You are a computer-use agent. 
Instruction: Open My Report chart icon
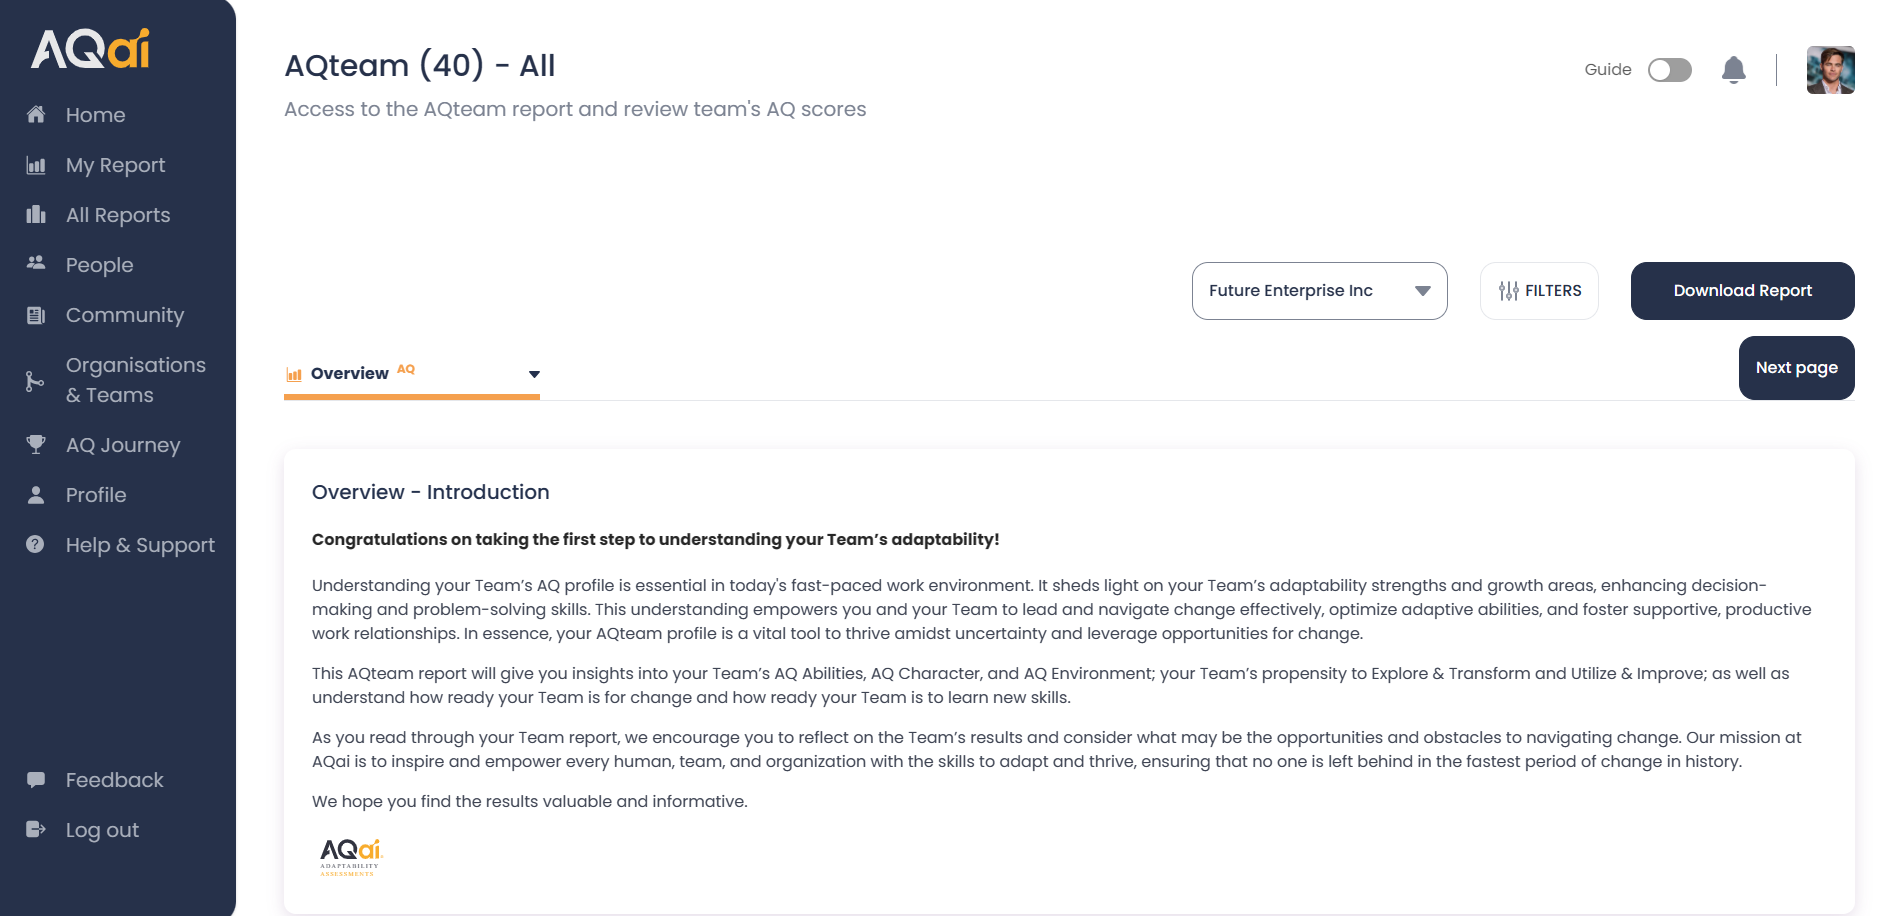36,165
